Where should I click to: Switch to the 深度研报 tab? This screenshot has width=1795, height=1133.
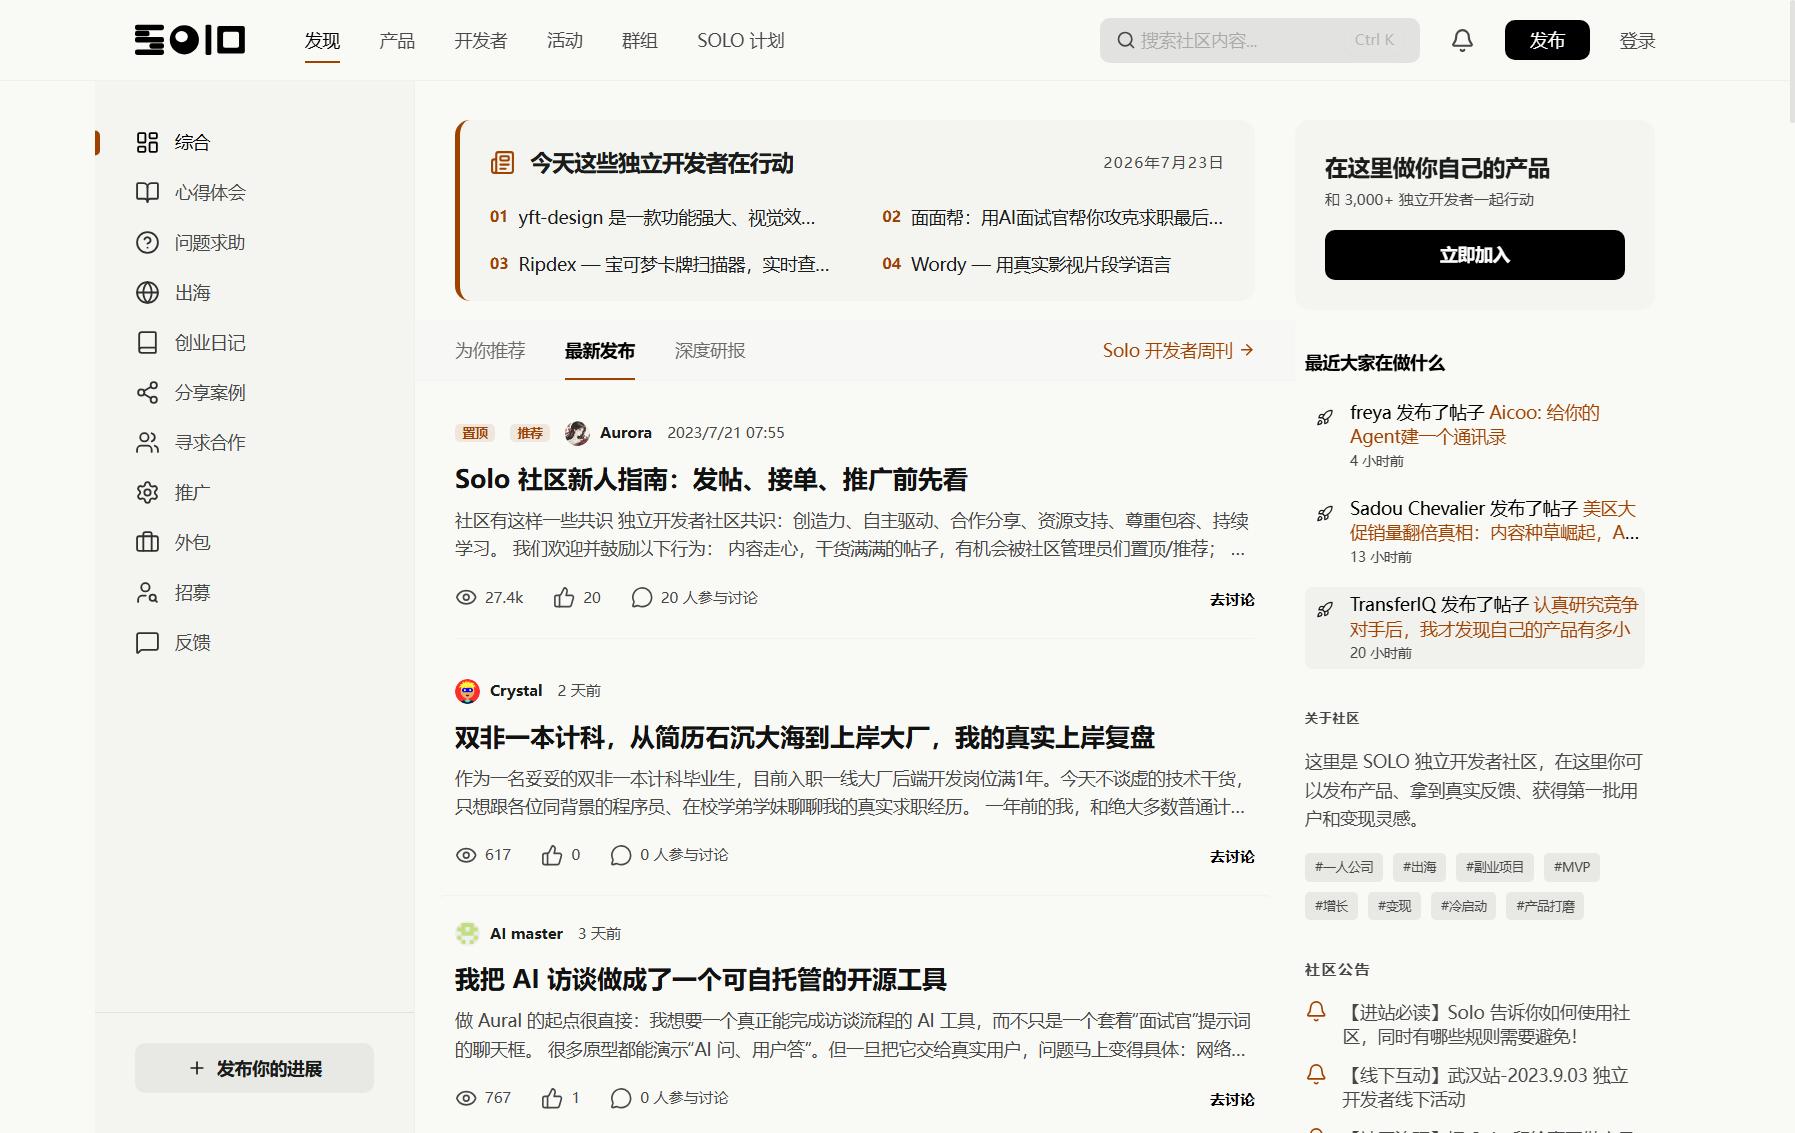710,350
